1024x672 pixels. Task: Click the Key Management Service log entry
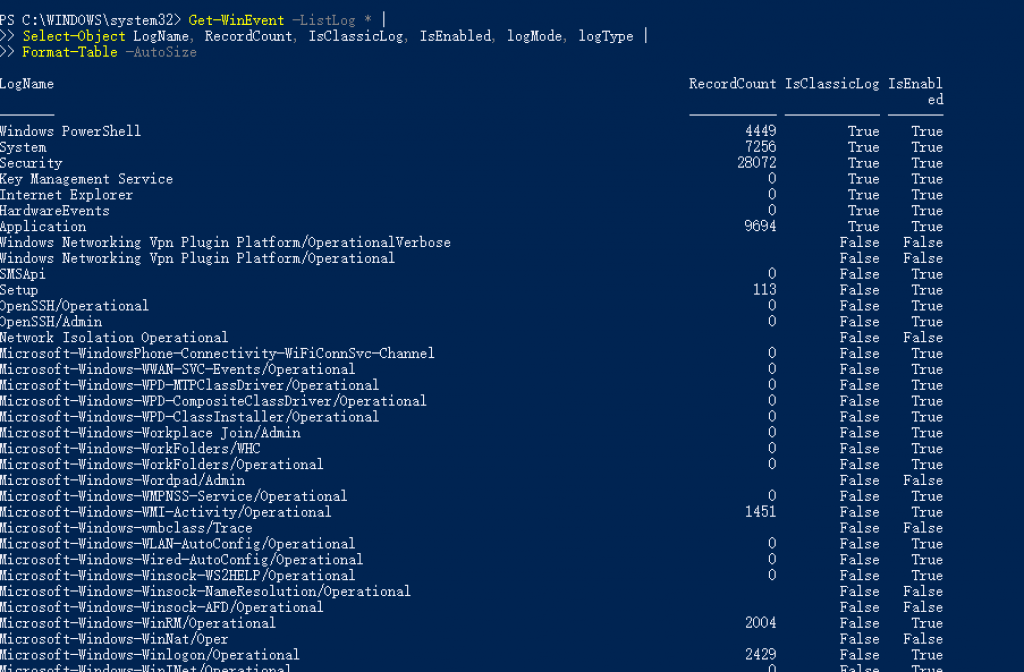[x=86, y=179]
